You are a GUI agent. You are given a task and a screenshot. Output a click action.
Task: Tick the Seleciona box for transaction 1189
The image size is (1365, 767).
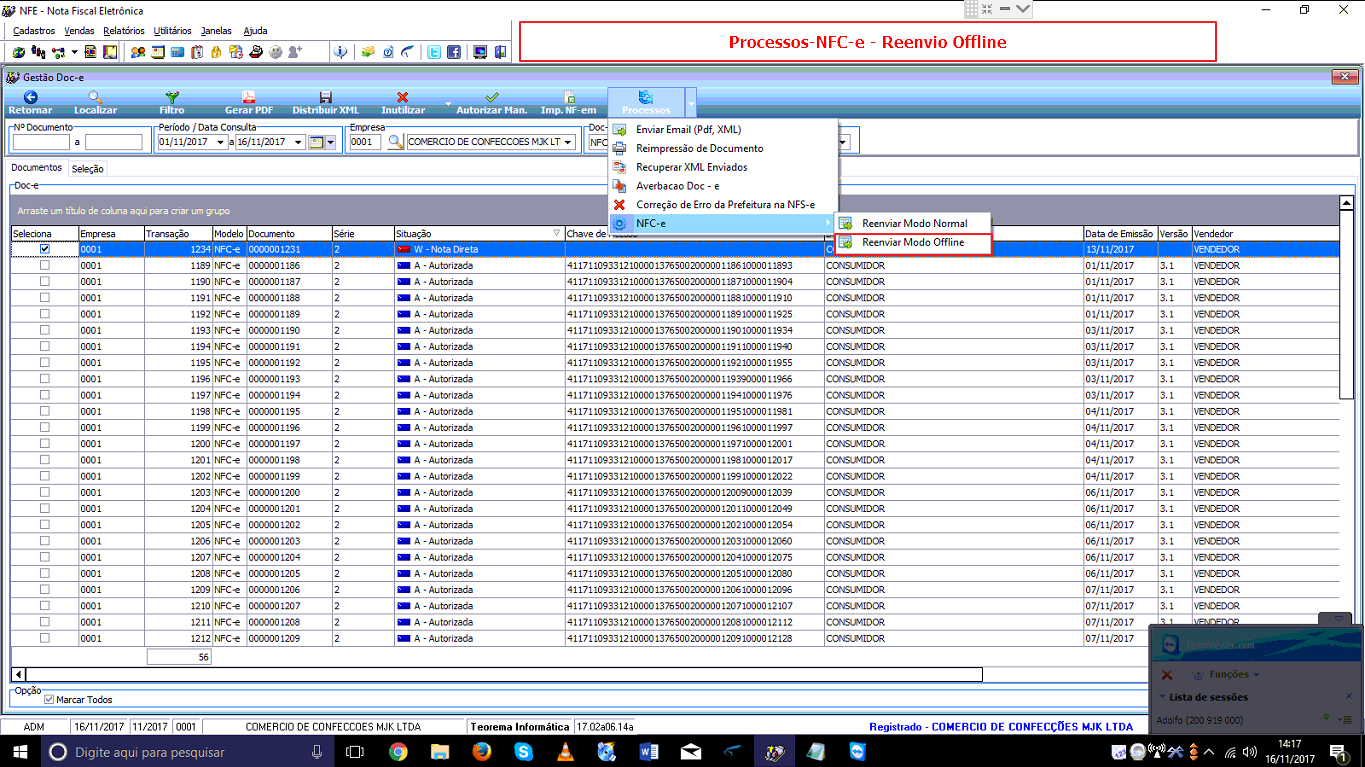pyautogui.click(x=44, y=265)
